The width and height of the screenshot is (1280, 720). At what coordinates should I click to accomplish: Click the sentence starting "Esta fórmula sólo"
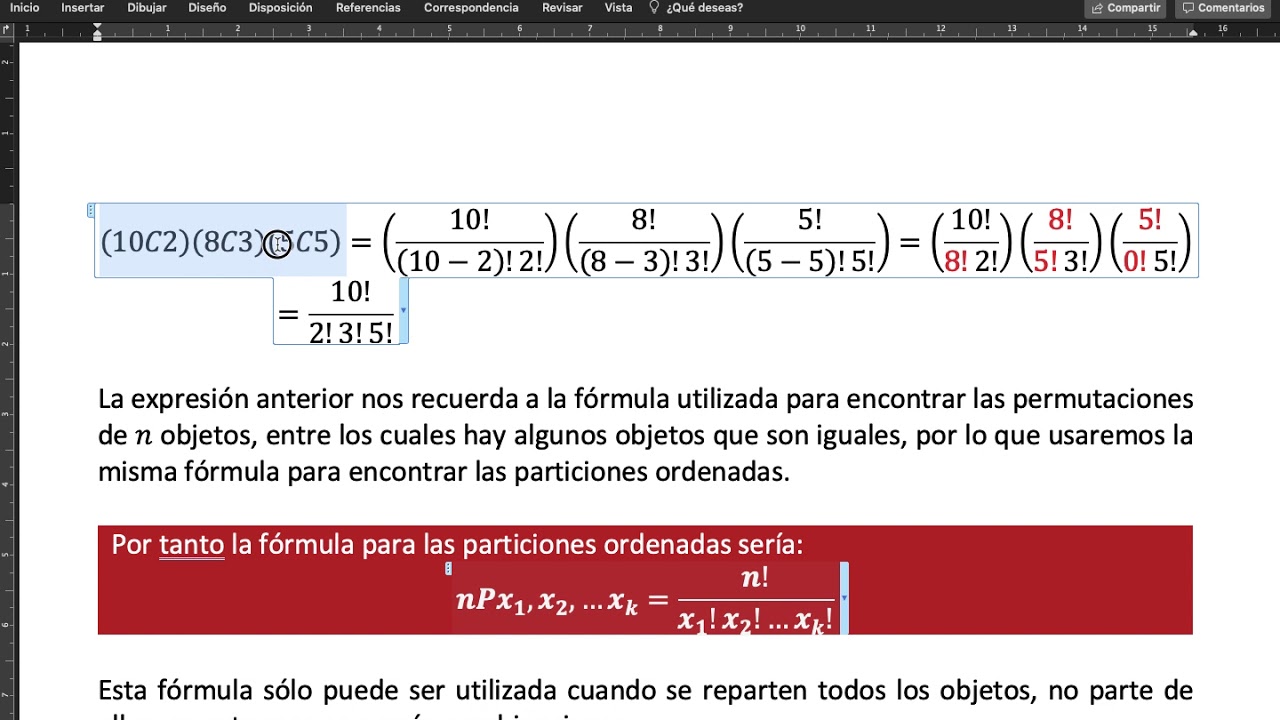point(645,691)
